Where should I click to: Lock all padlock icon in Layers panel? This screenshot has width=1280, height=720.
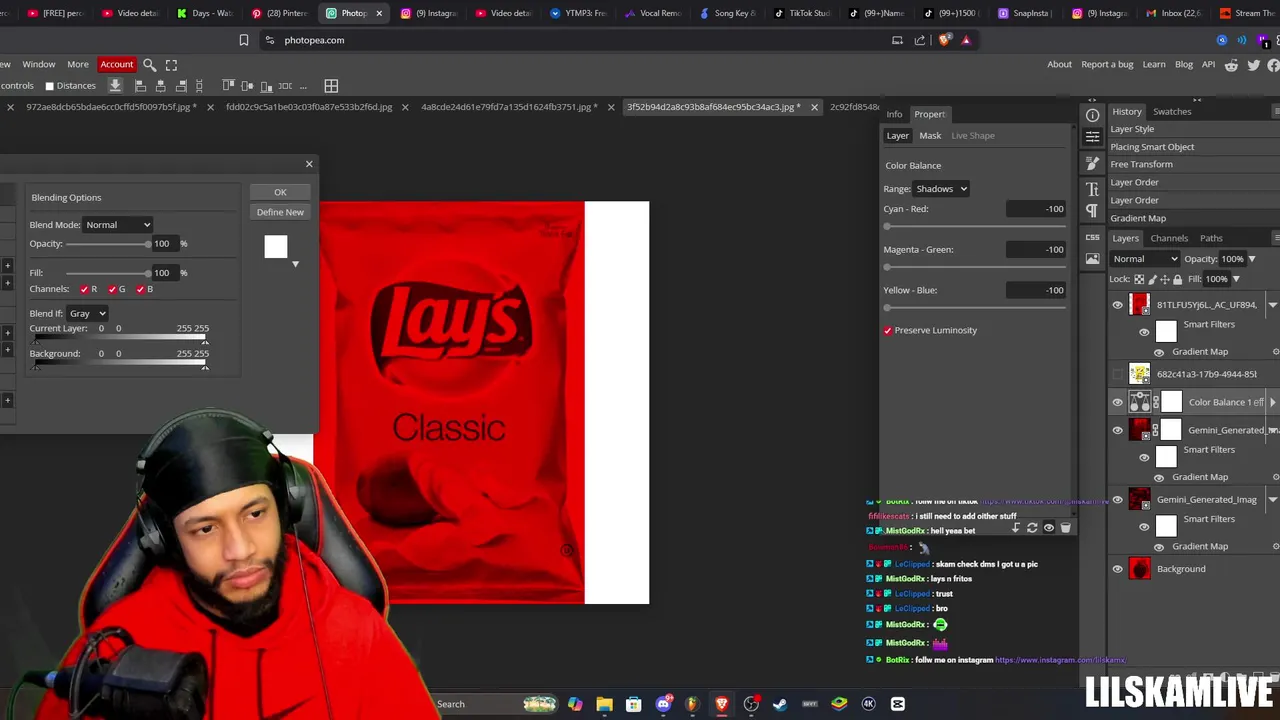tap(1177, 279)
